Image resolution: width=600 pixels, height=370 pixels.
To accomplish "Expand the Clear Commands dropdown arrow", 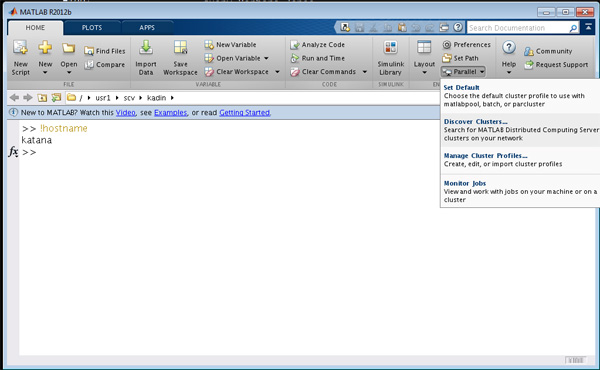I will (365, 72).
